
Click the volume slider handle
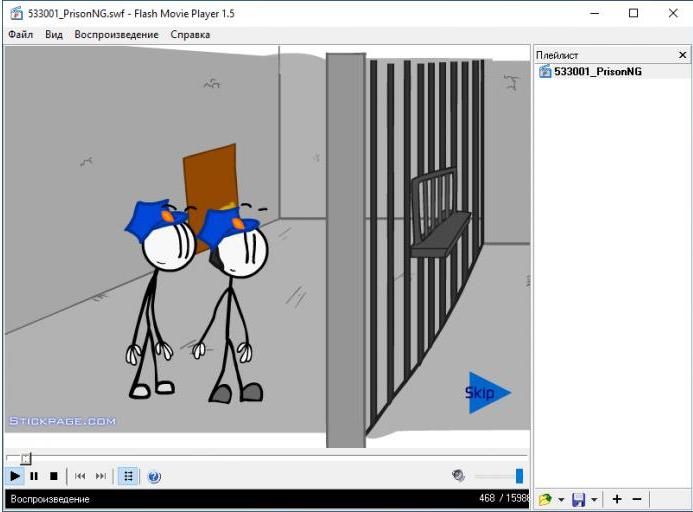pos(519,476)
